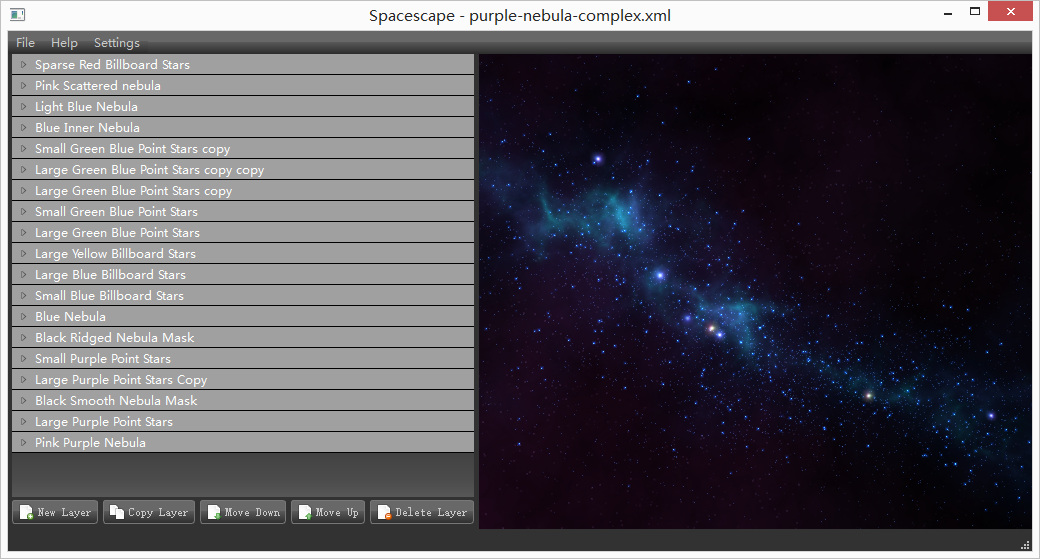
Task: Click the Copy Layer button
Action: coord(149,512)
